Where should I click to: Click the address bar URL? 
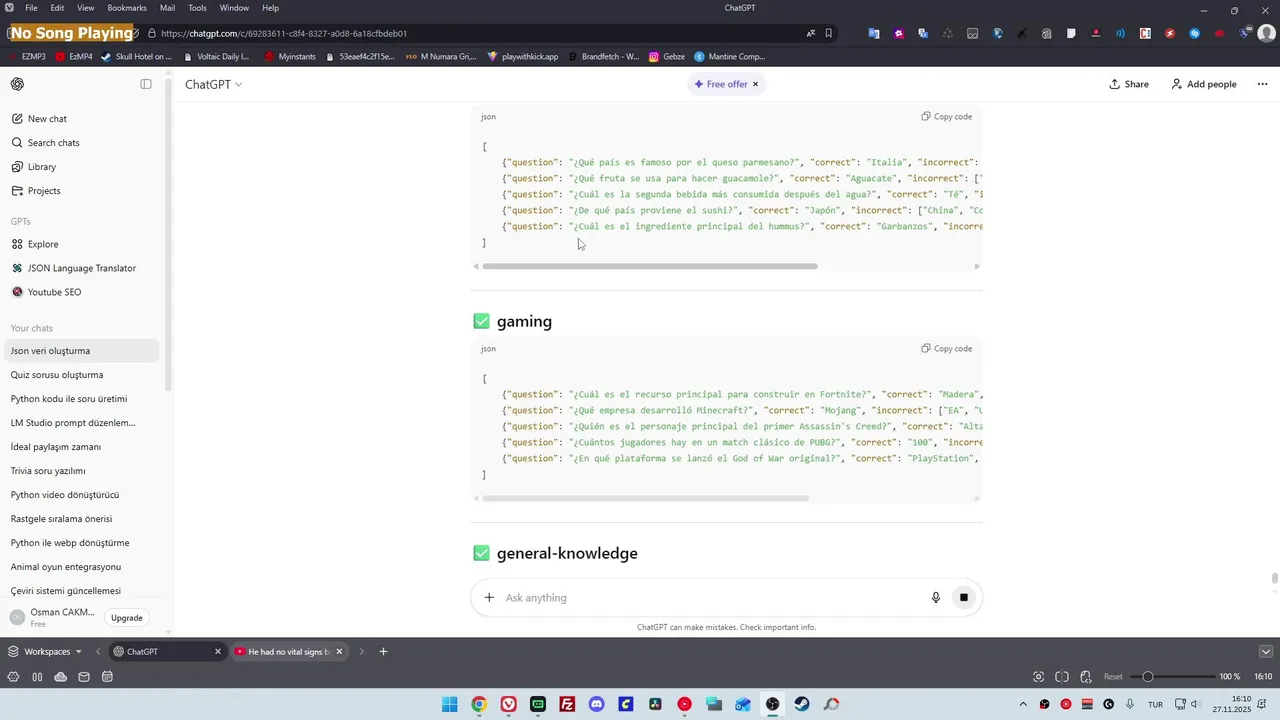click(x=284, y=33)
